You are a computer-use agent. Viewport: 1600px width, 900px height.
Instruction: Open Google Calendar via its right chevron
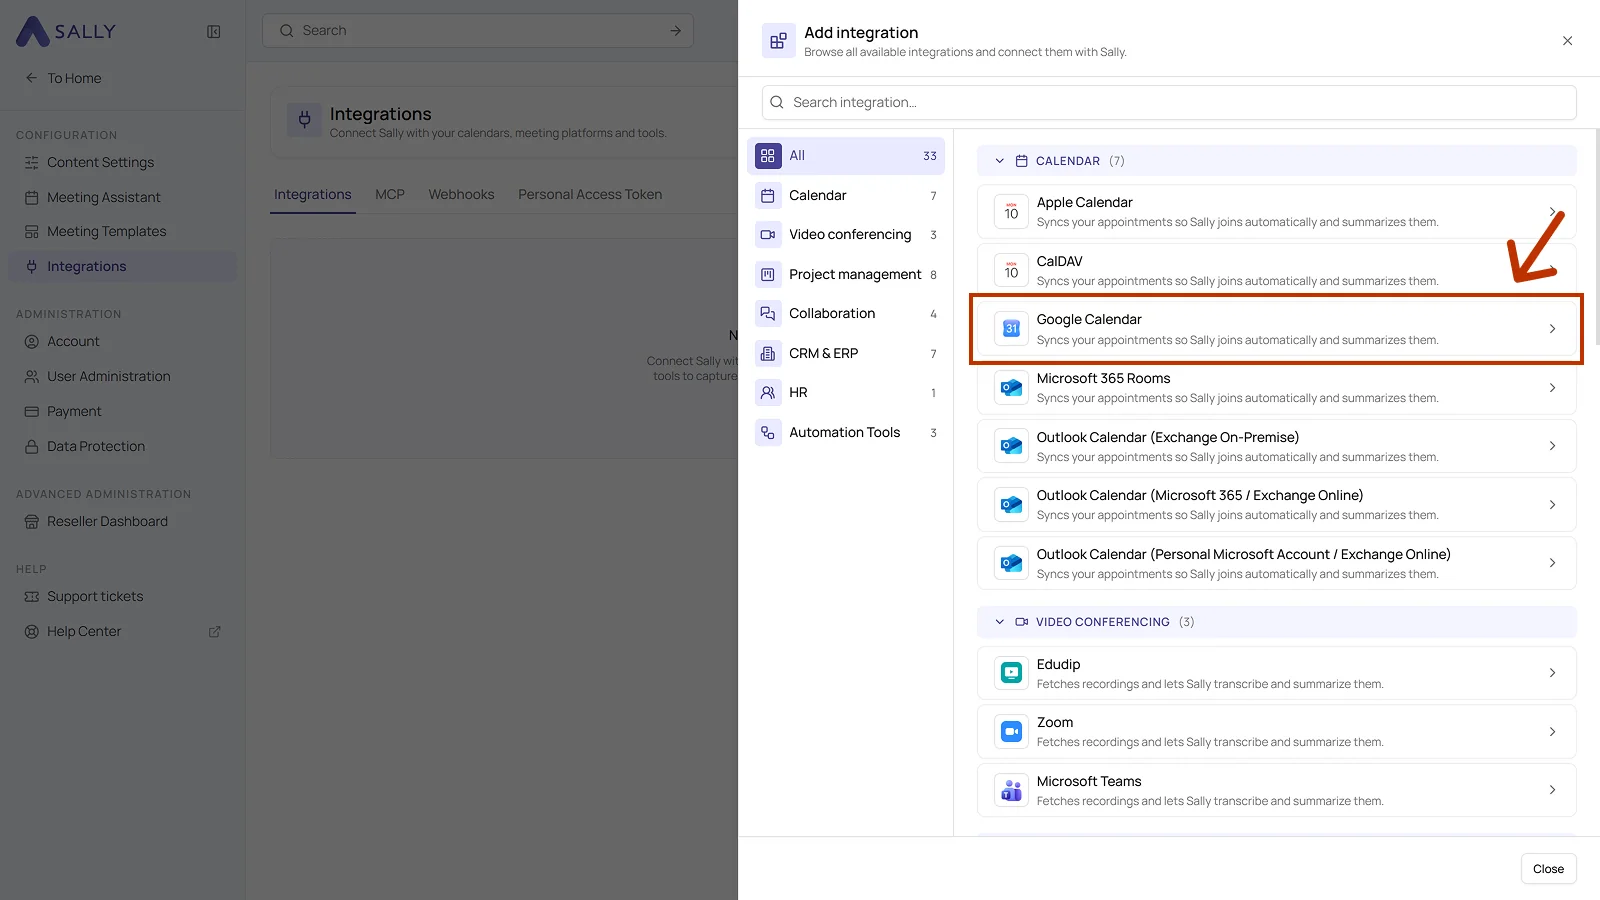click(1552, 328)
